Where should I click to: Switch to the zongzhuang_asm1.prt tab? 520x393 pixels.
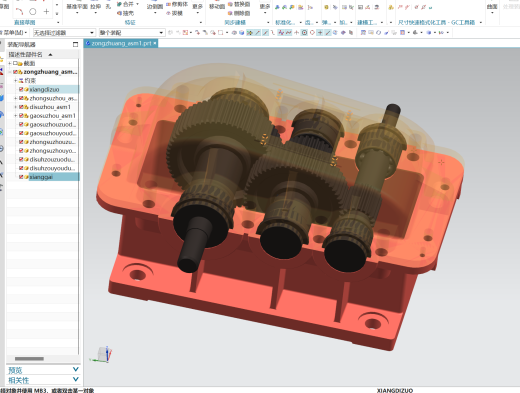point(121,43)
